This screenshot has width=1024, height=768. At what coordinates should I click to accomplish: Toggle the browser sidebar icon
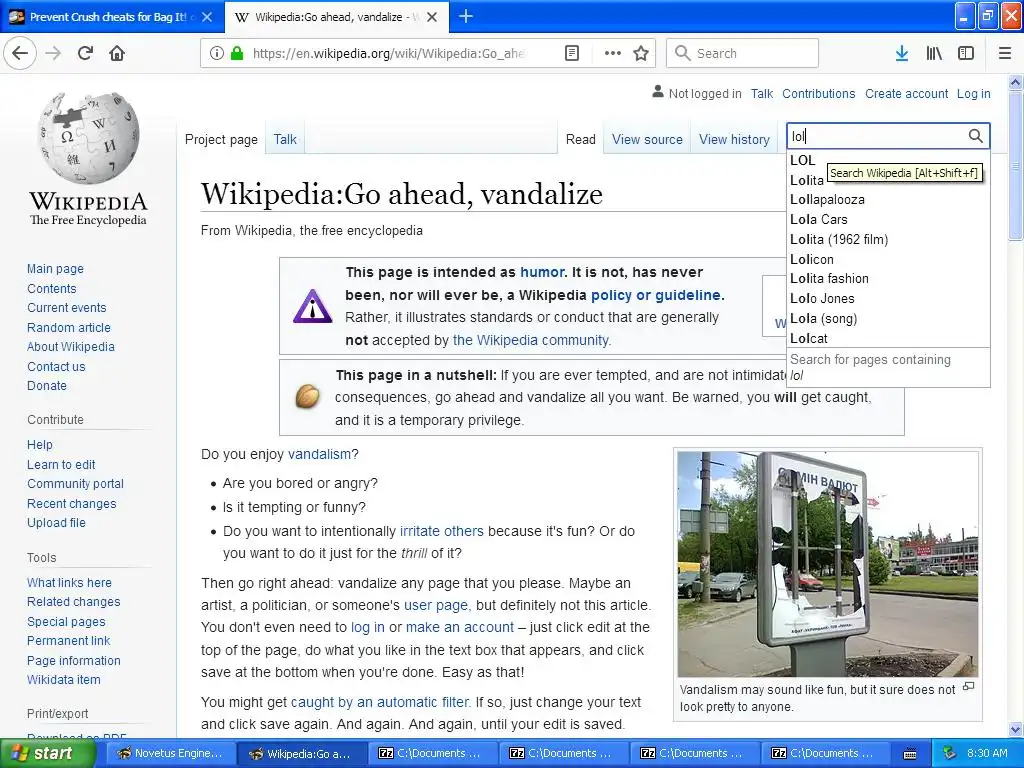[x=966, y=53]
